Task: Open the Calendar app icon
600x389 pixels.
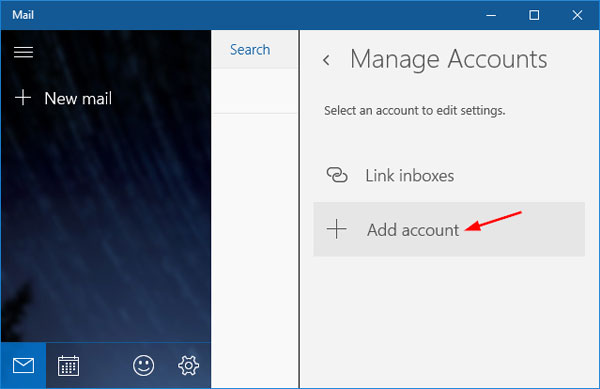Action: point(68,366)
